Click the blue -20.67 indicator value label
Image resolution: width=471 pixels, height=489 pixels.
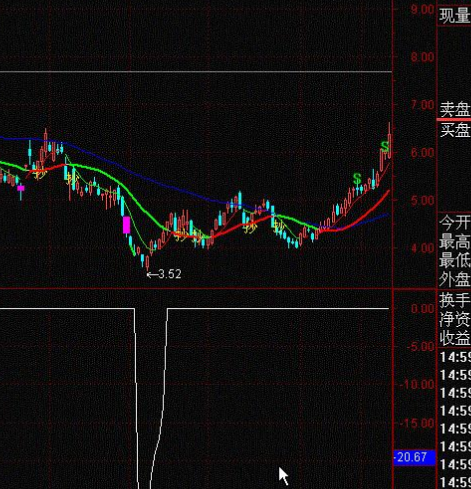point(415,457)
